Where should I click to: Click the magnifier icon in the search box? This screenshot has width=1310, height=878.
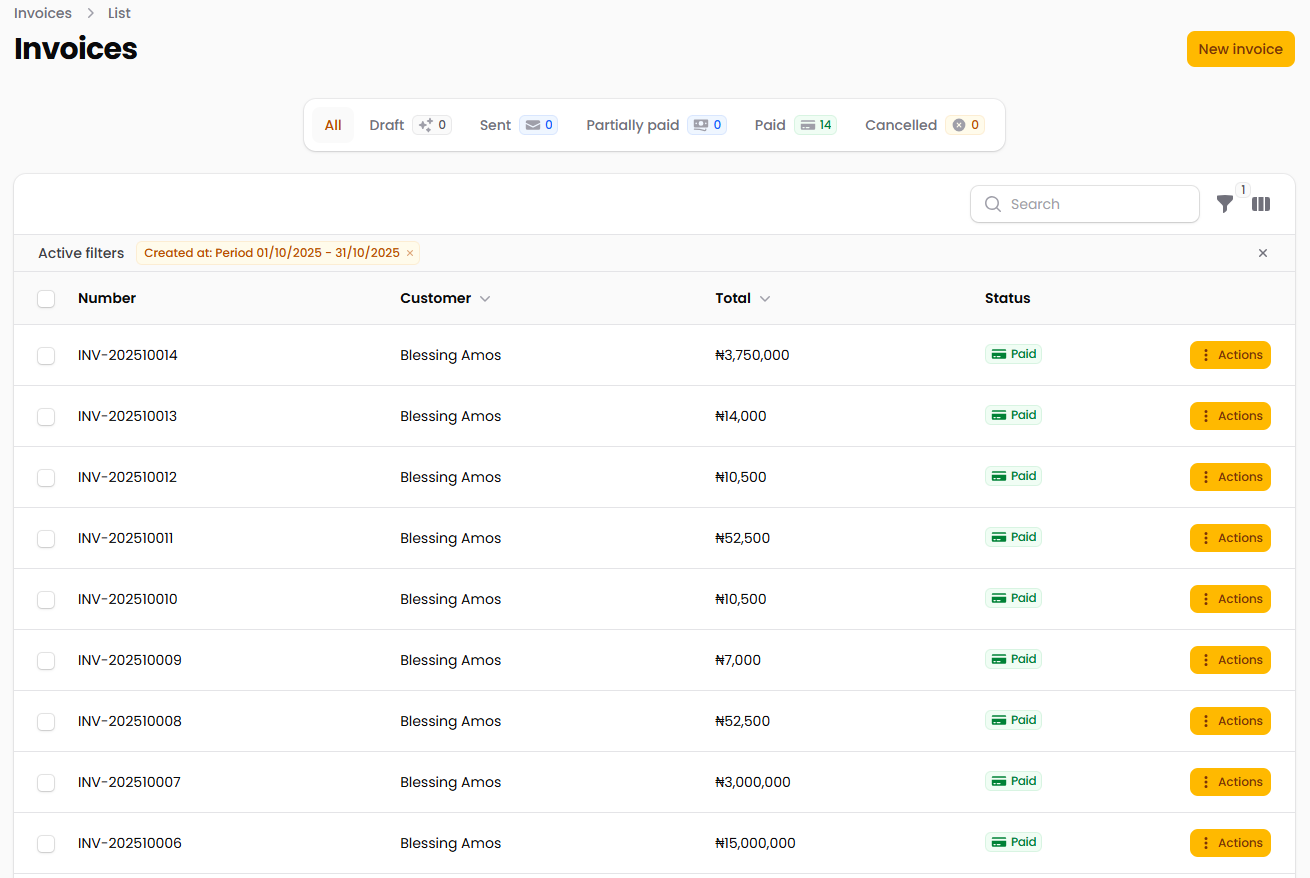(993, 204)
